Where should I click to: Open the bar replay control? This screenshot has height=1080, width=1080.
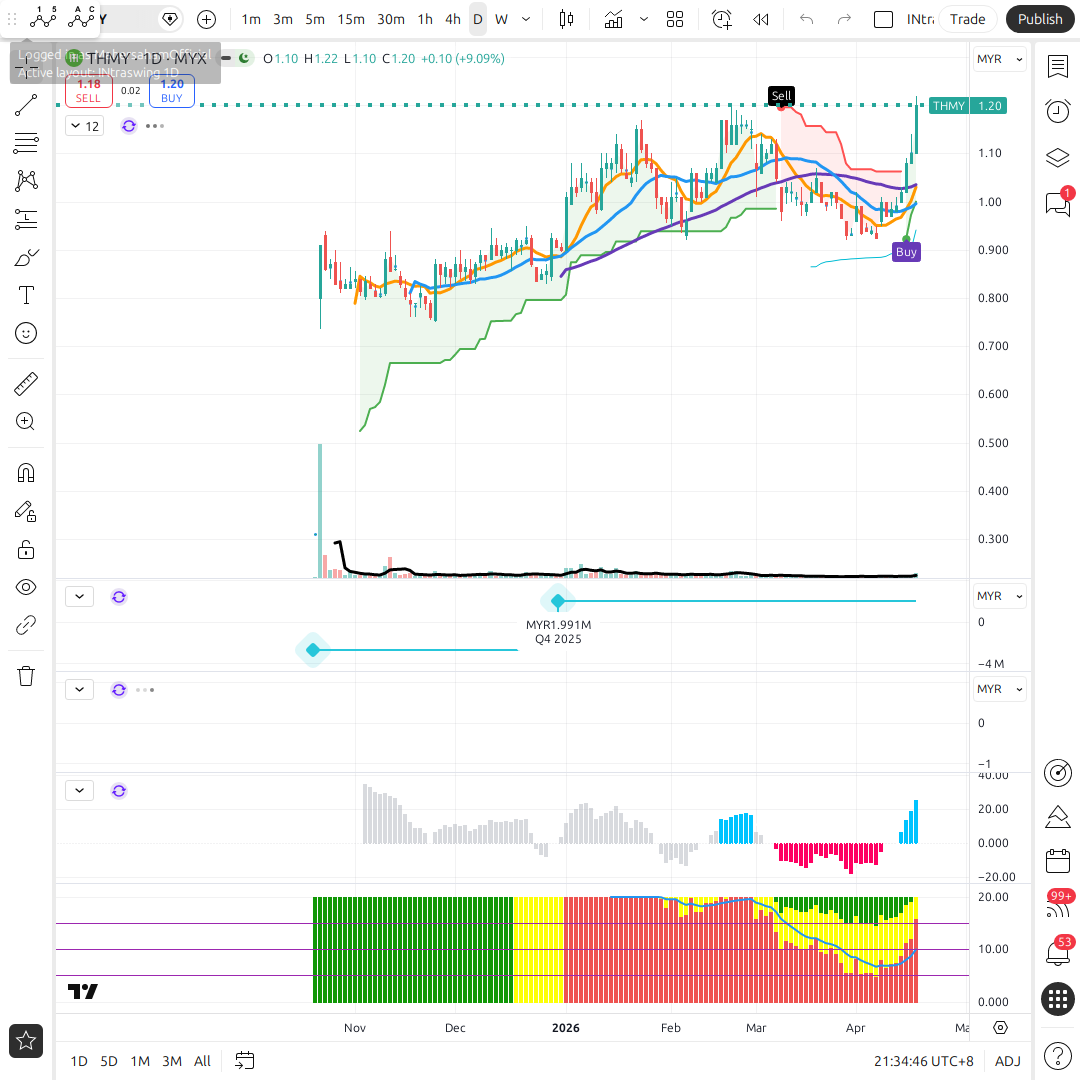(x=761, y=19)
